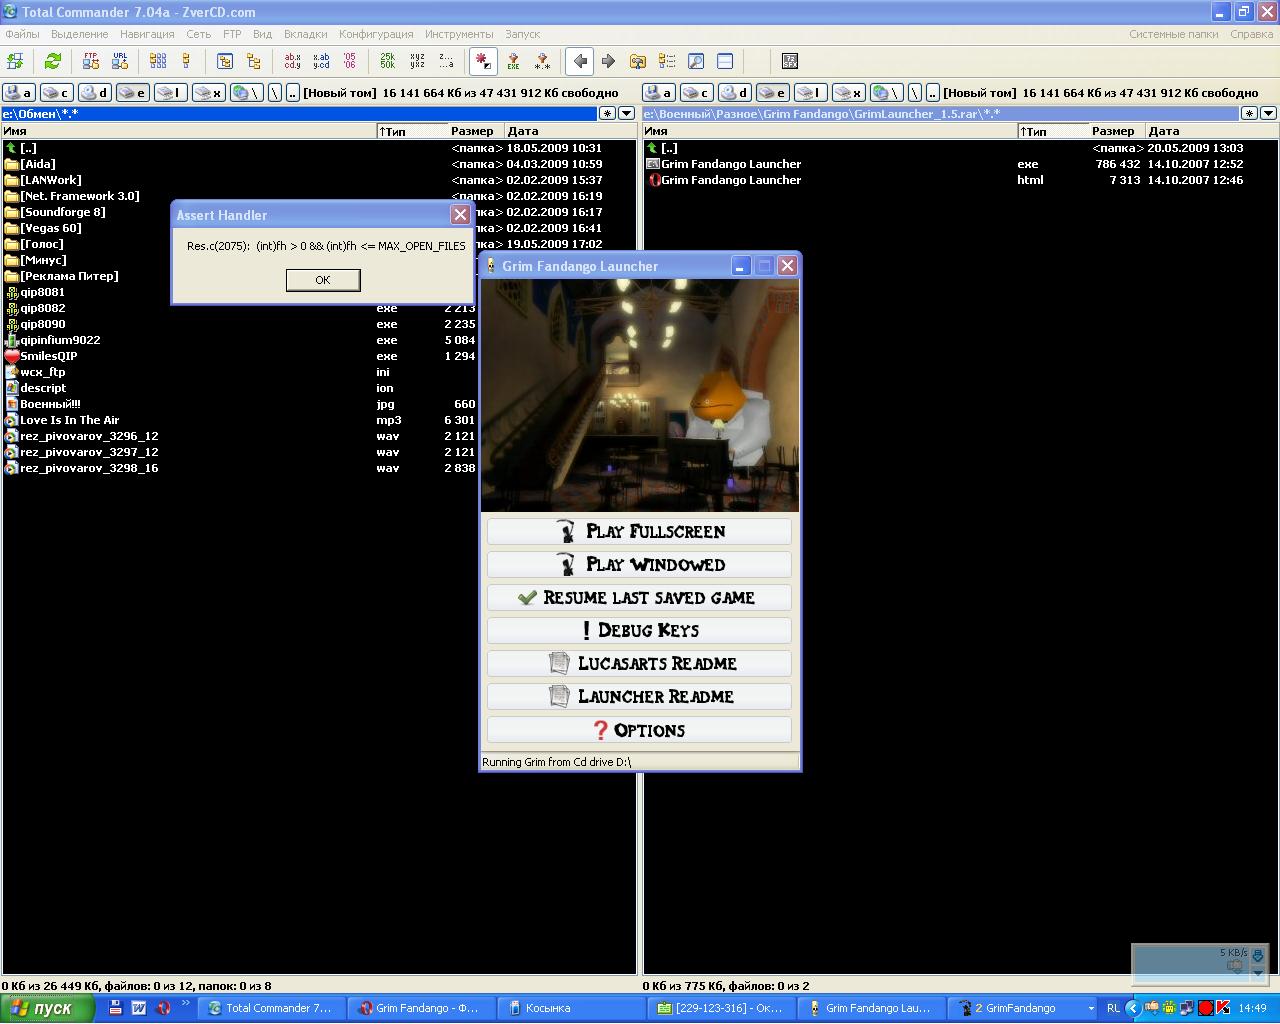This screenshot has height=1024, width=1280.
Task: Click the back arrow navigation icon
Action: 580,61
